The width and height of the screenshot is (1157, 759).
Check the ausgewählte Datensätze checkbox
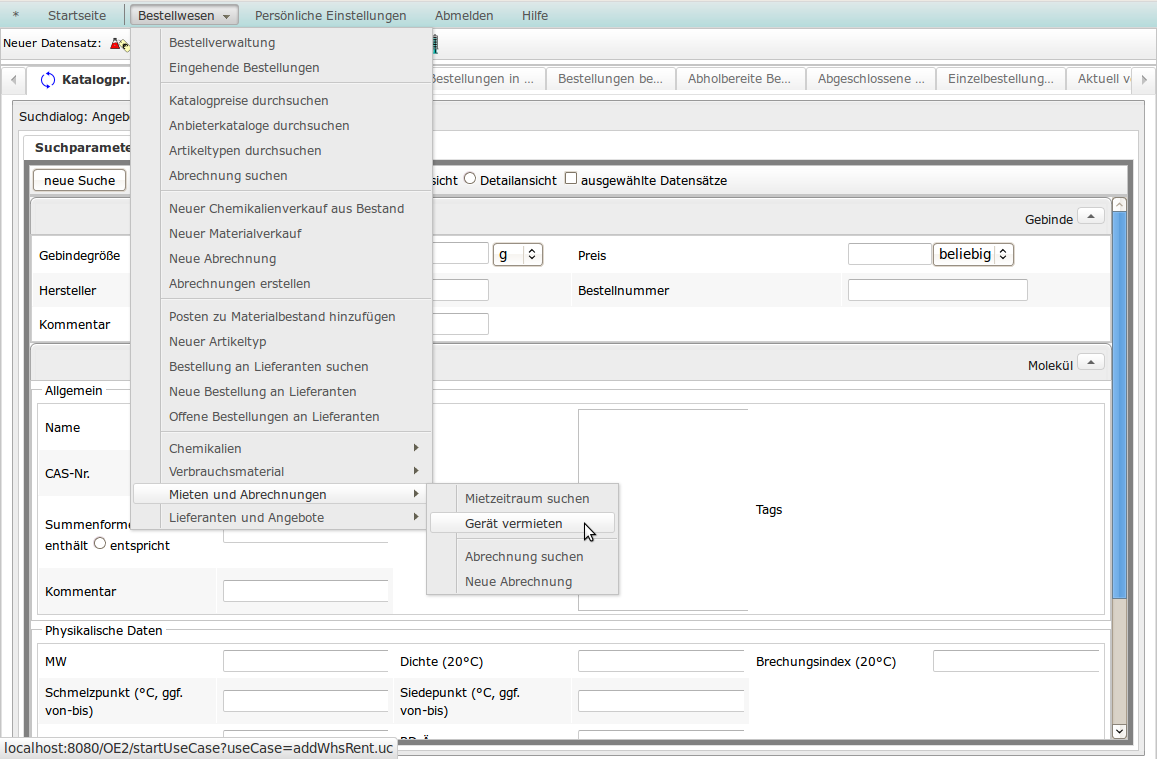pyautogui.click(x=571, y=179)
